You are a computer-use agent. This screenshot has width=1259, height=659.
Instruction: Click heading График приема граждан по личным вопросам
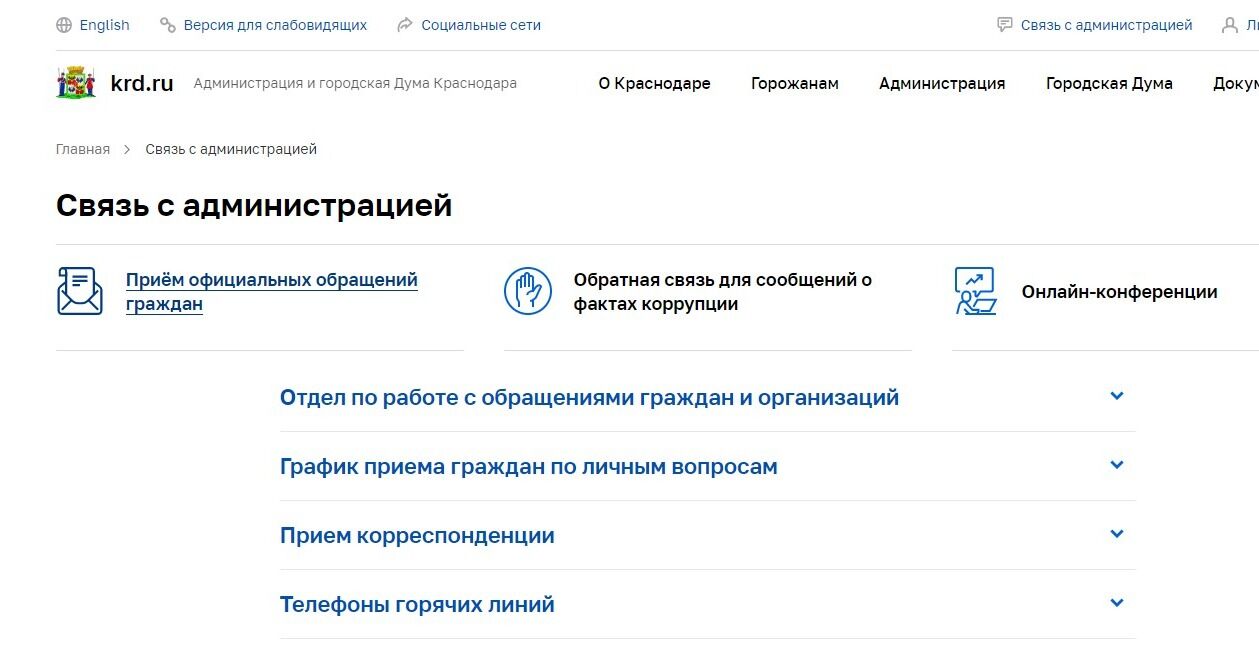point(529,467)
